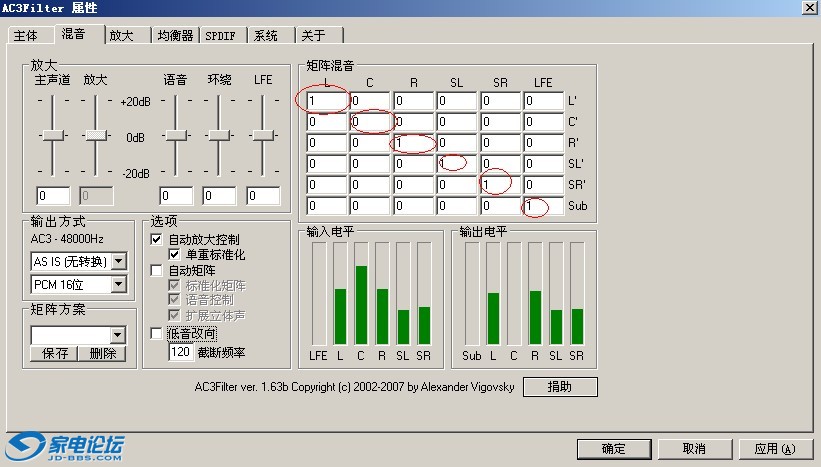The height and width of the screenshot is (467, 821).
Task: Click the 删除 matrix preset button
Action: tap(102, 353)
